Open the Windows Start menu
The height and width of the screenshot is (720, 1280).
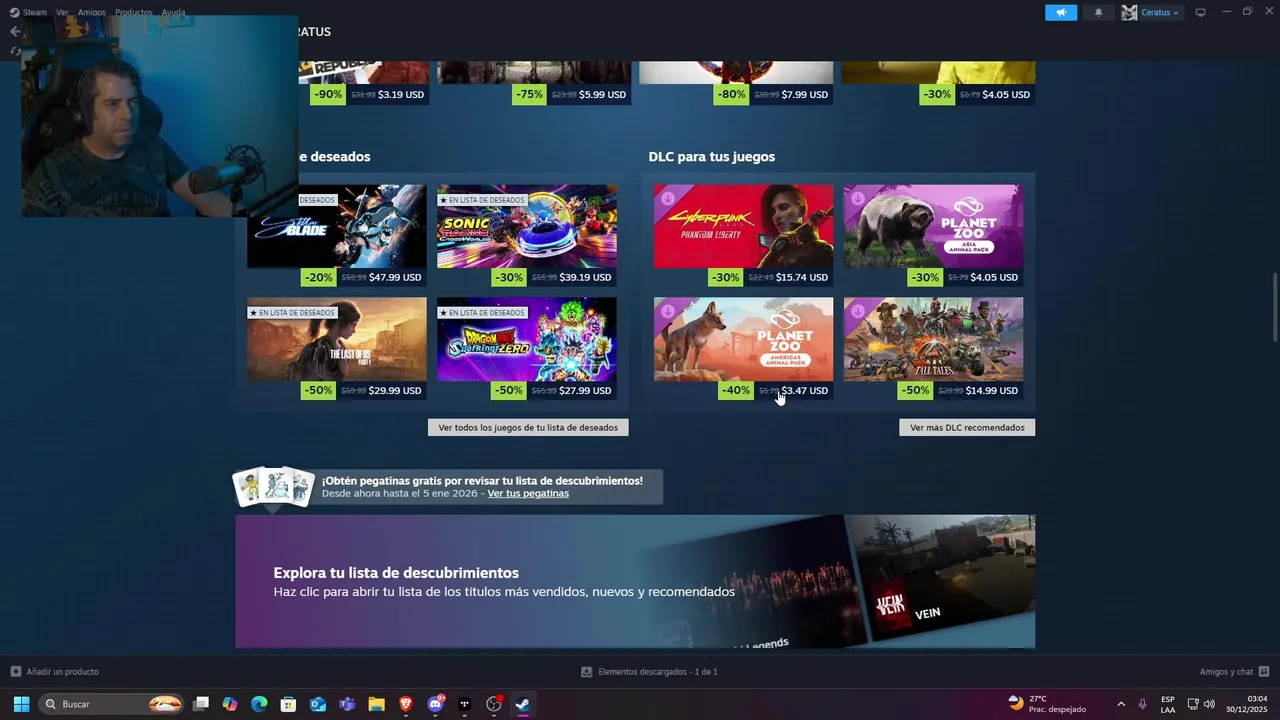click(21, 704)
